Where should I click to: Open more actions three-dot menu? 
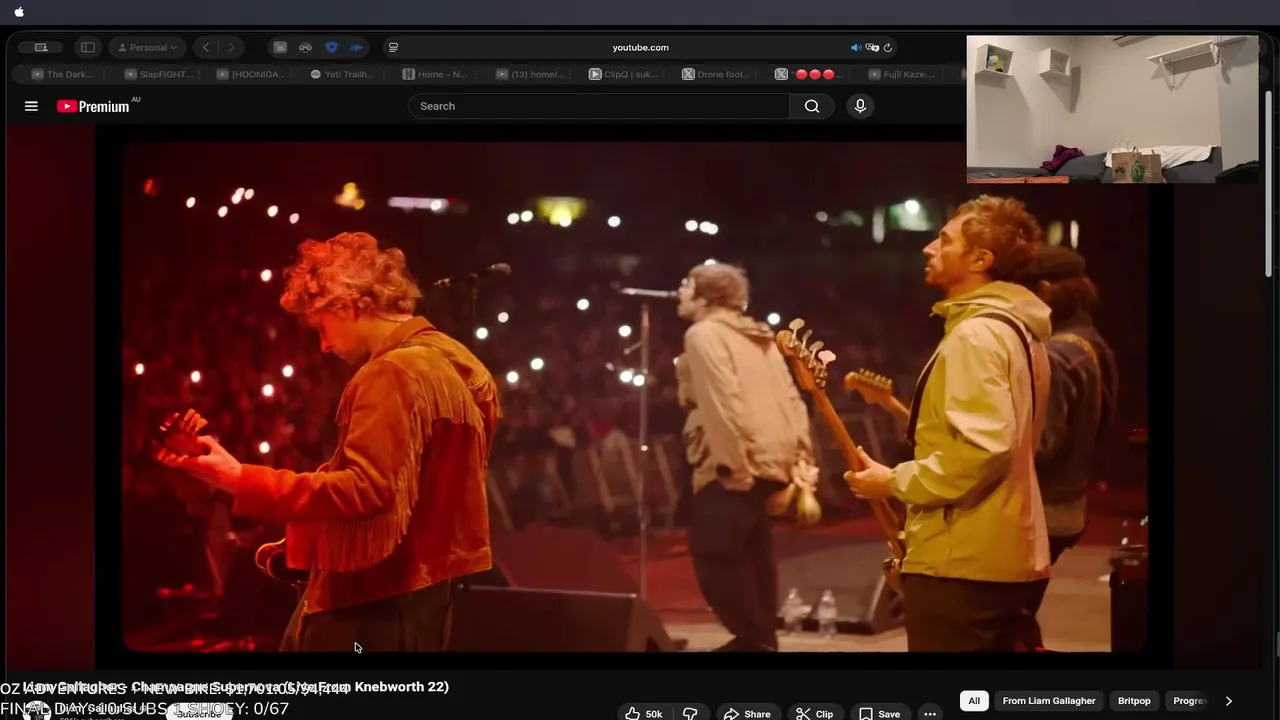click(x=930, y=713)
